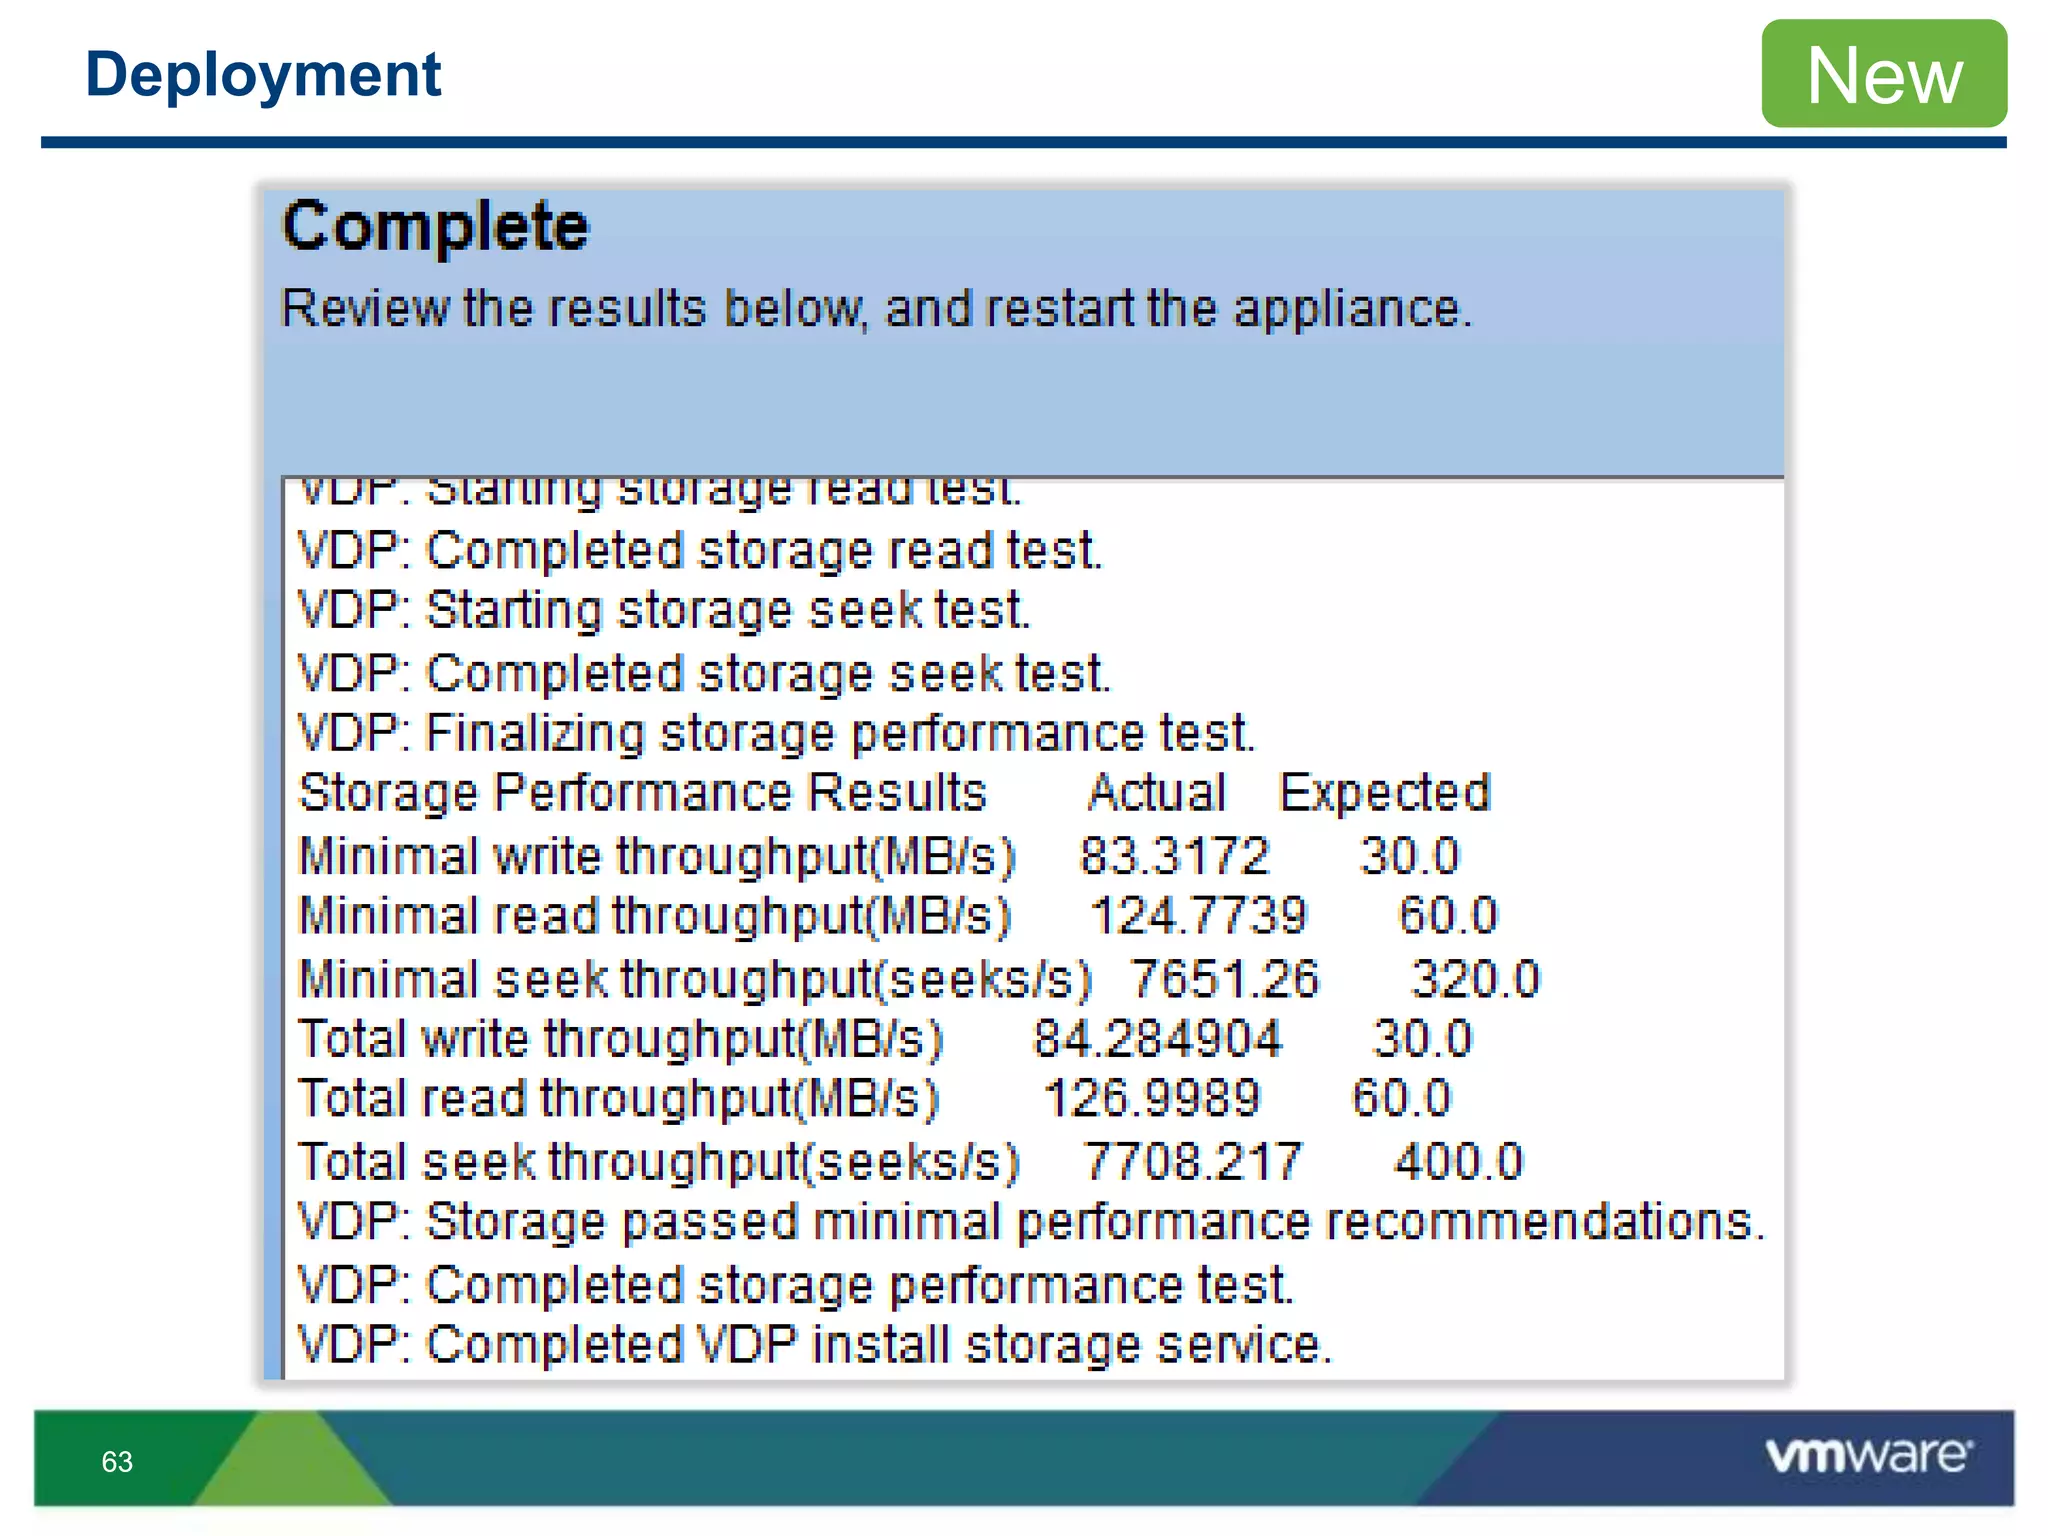This screenshot has width=2048, height=1536.
Task: Select the 'Starting storage seek test' log line
Action: (x=664, y=611)
